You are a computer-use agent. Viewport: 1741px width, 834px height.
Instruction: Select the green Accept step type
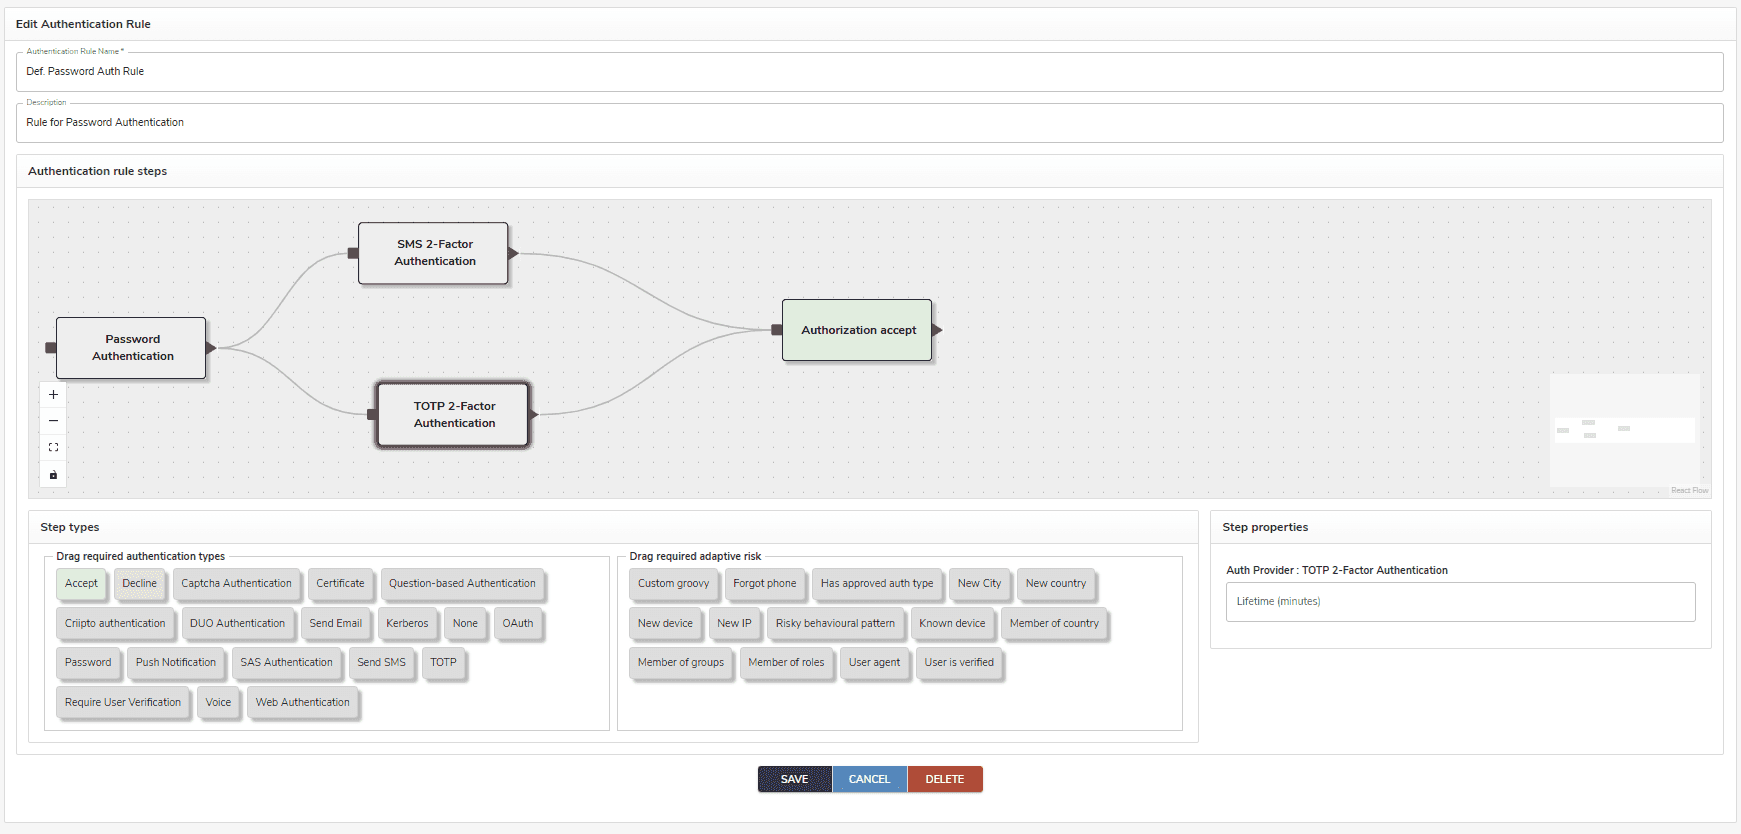point(81,584)
